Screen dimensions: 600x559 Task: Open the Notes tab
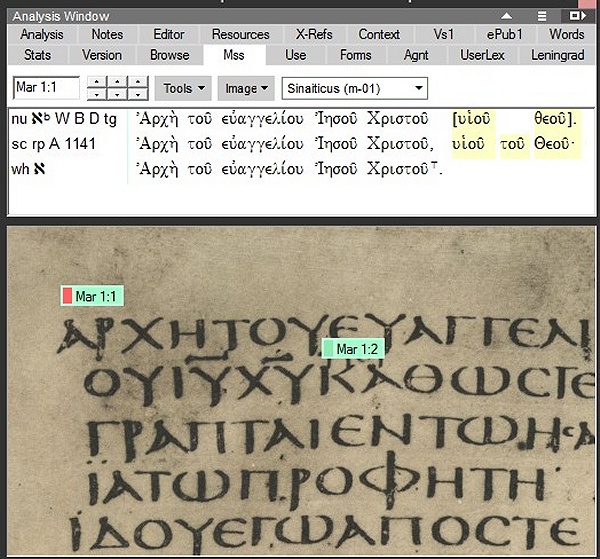click(x=108, y=34)
